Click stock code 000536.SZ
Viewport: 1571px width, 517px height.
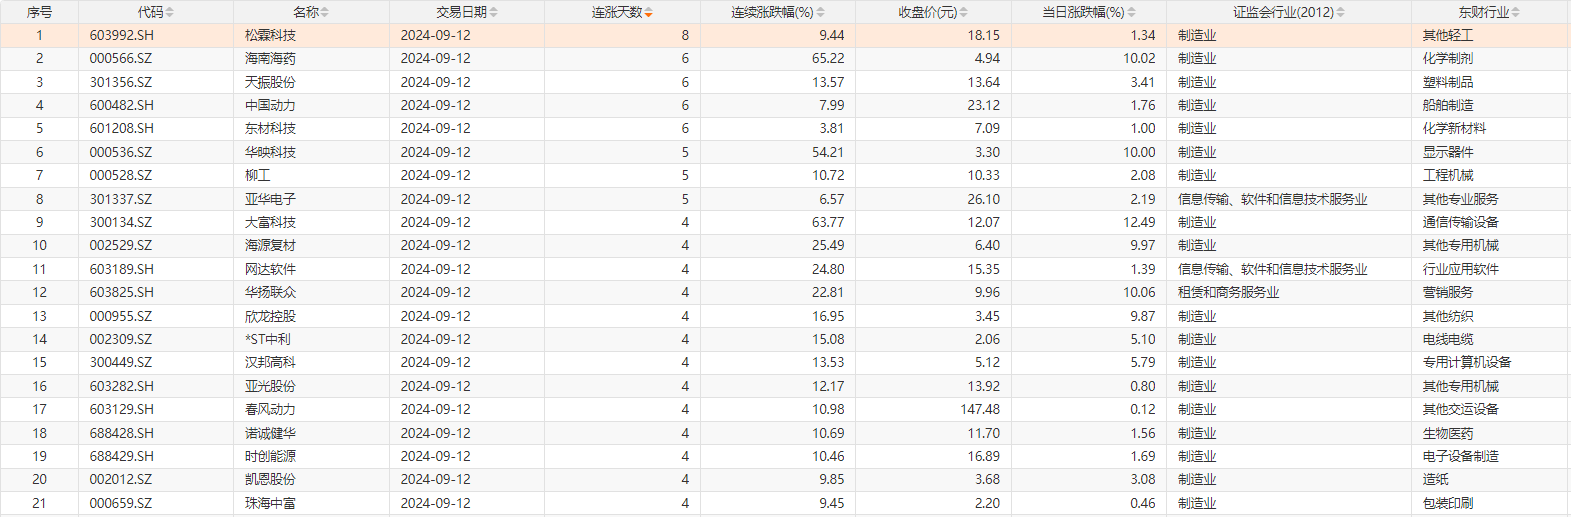[x=121, y=152]
